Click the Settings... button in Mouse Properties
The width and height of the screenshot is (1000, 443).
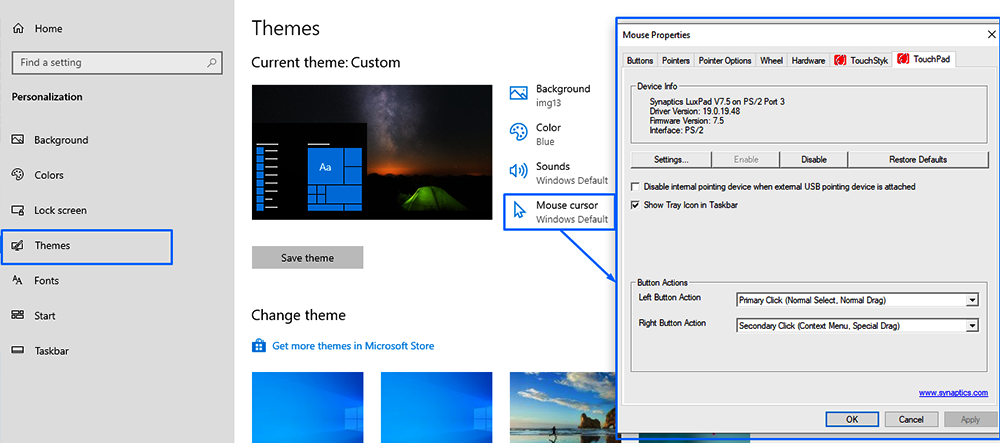pos(671,159)
